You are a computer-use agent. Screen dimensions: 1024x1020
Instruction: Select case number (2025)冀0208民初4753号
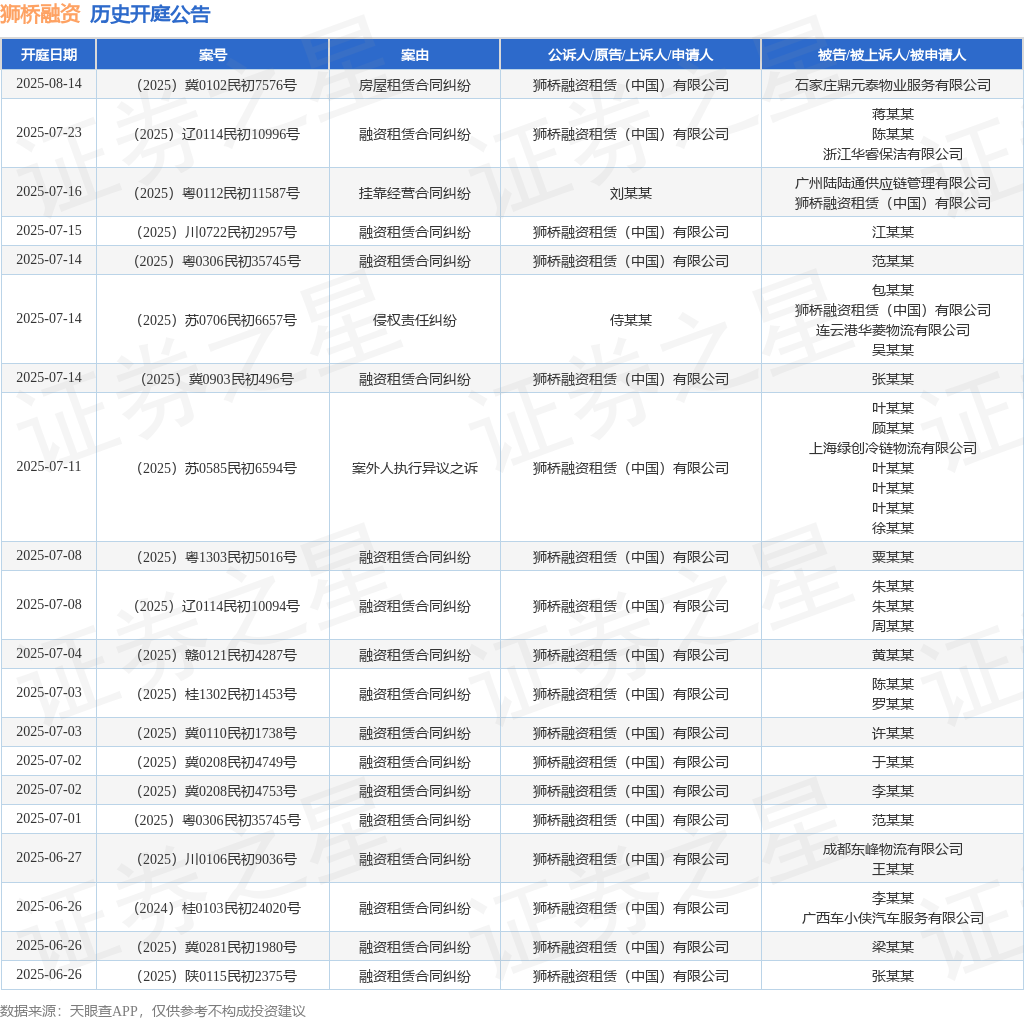(x=213, y=791)
